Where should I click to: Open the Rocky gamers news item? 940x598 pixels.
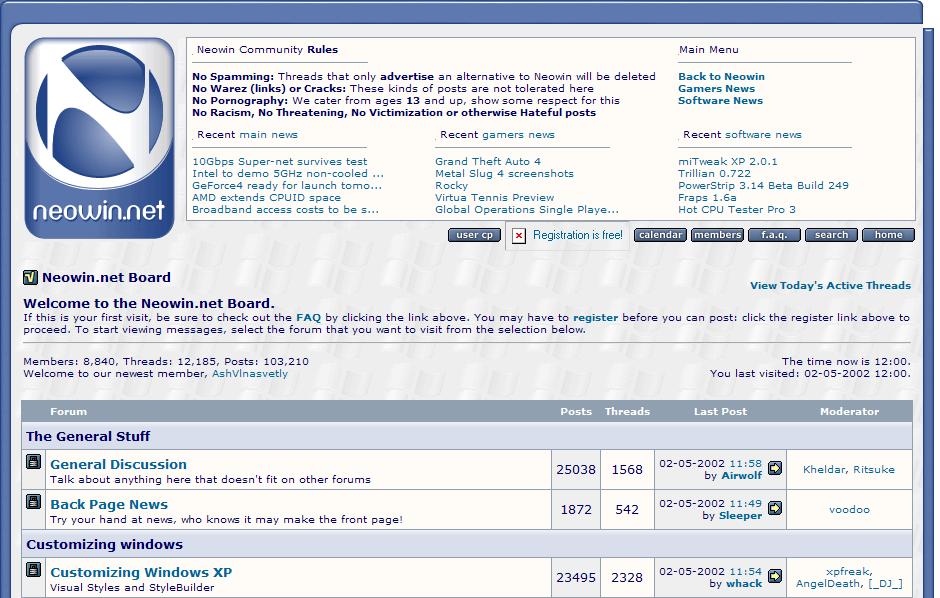point(451,186)
